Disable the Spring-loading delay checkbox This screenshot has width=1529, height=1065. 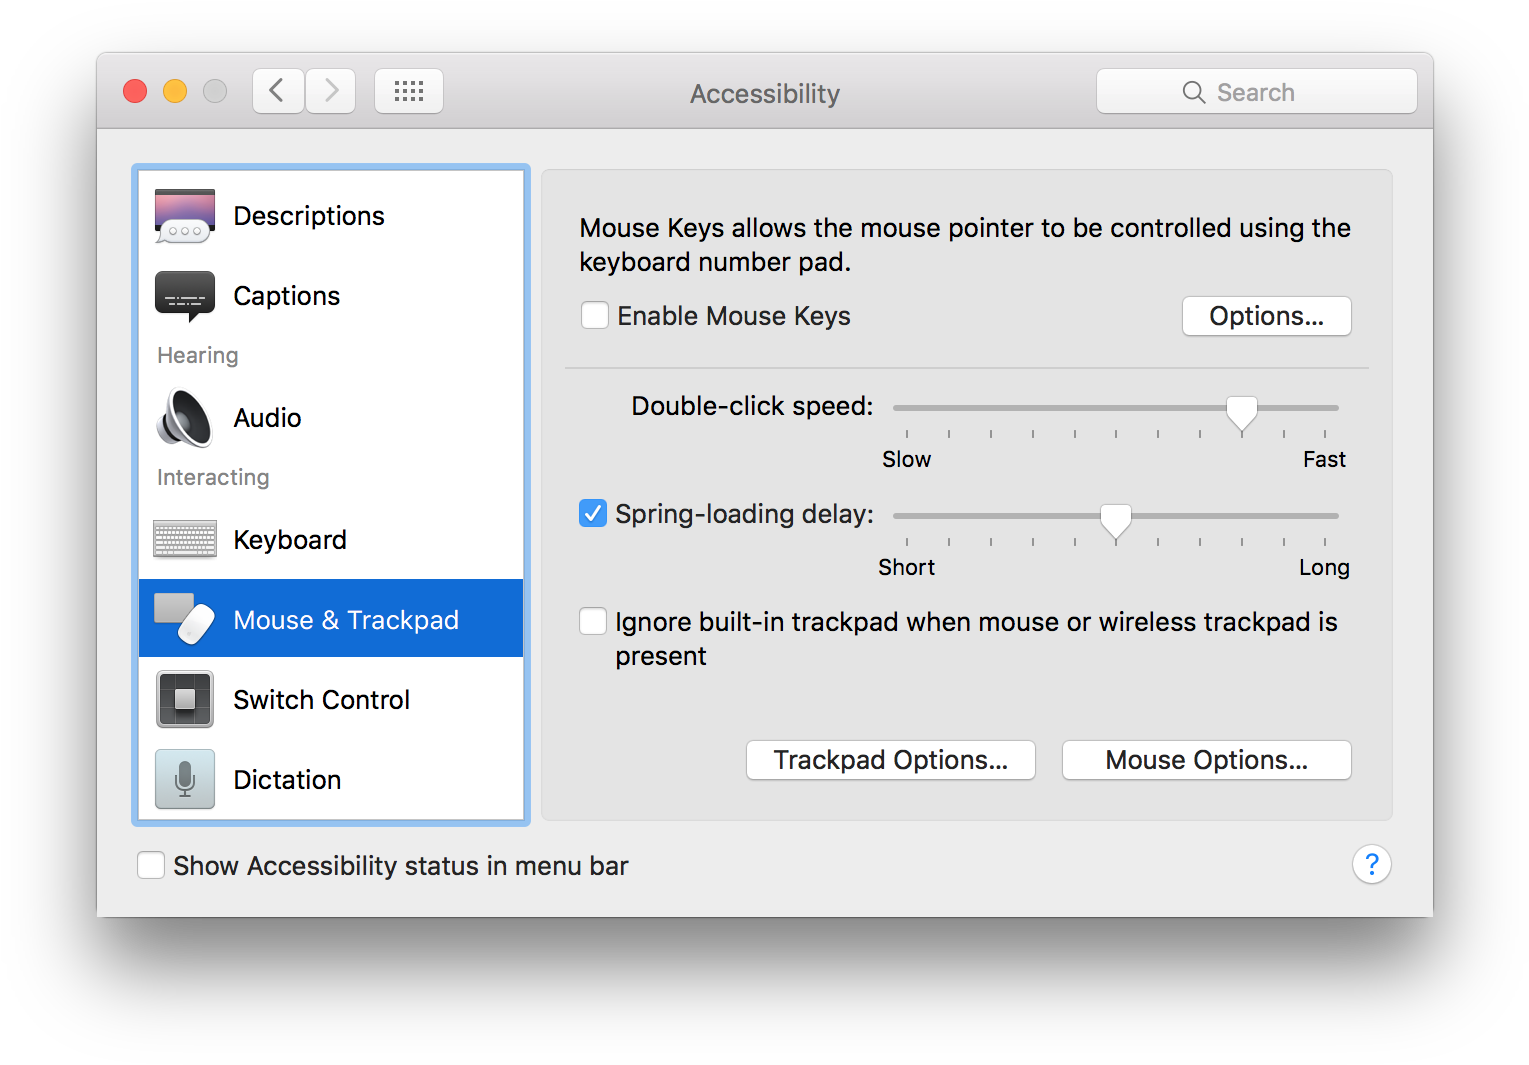tap(592, 513)
